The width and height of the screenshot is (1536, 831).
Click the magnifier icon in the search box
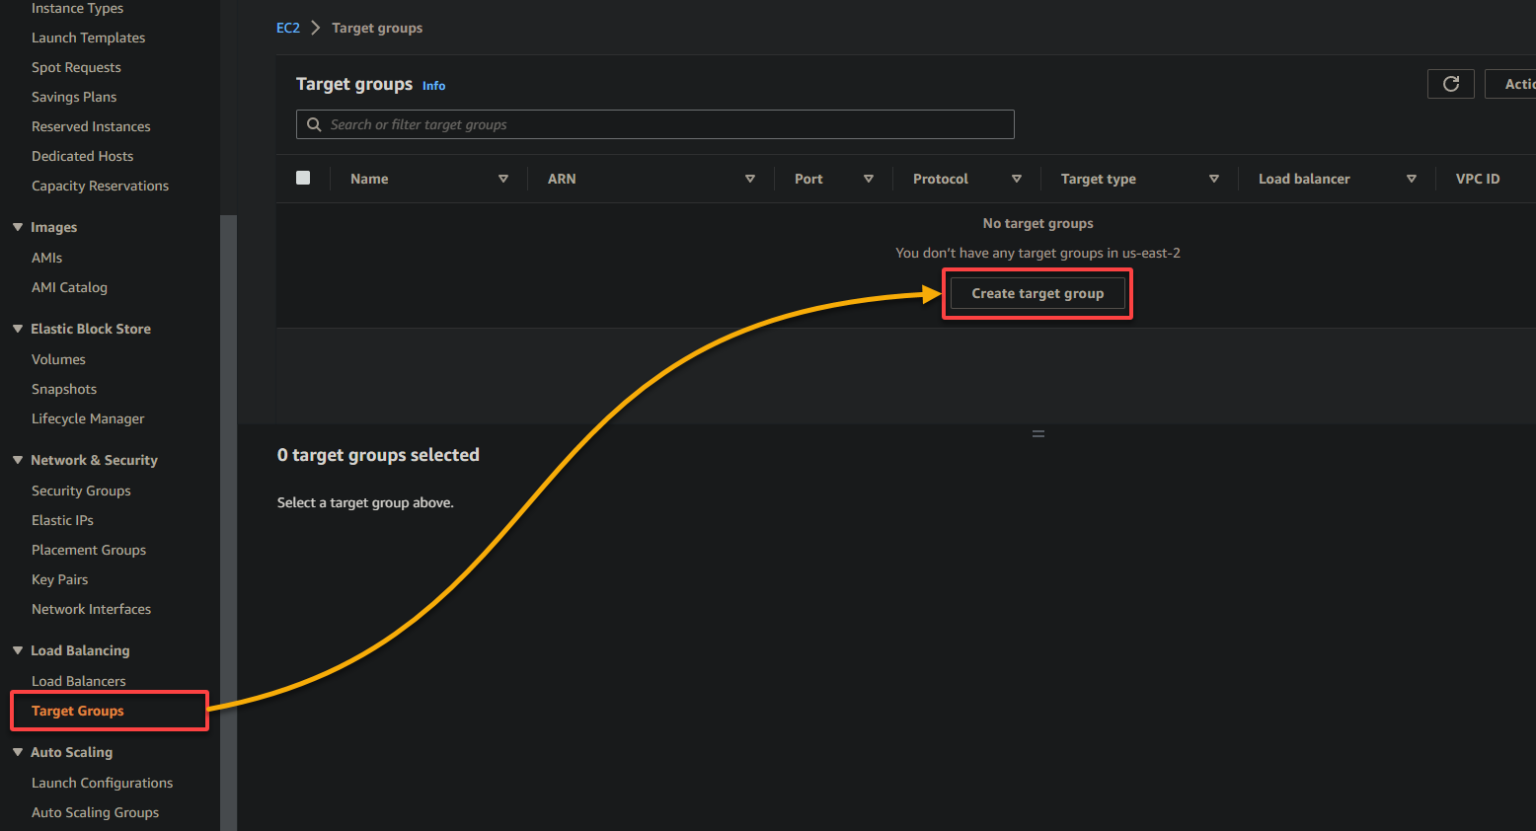coord(314,124)
